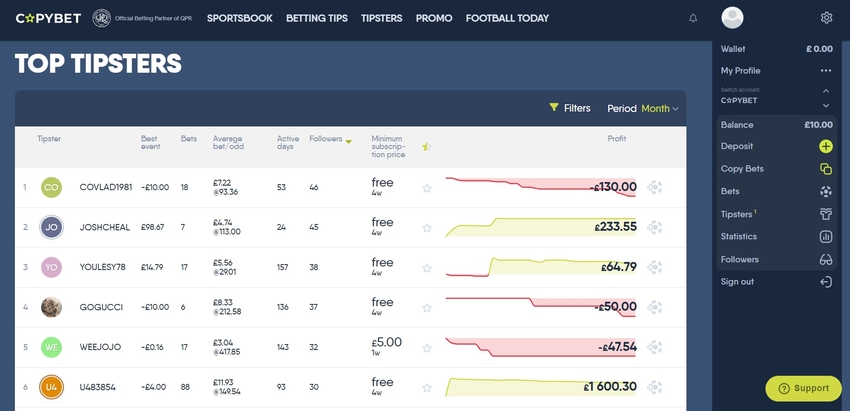Favourite GOGUCCI with the star
This screenshot has height=411, width=850.
[427, 308]
